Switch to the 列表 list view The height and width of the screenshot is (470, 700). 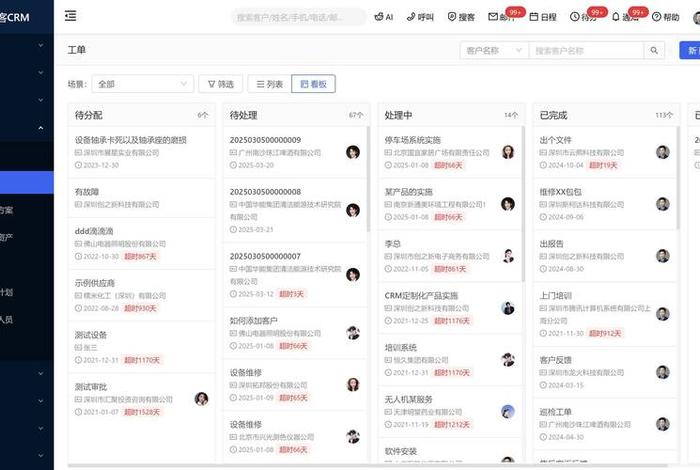[269, 84]
